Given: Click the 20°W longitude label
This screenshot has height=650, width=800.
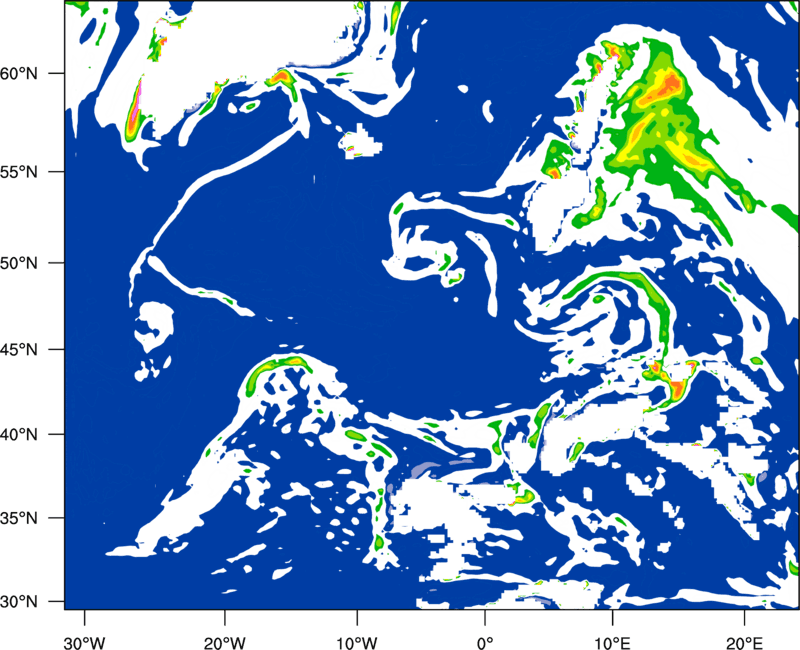Looking at the screenshot, I should coord(225,643).
